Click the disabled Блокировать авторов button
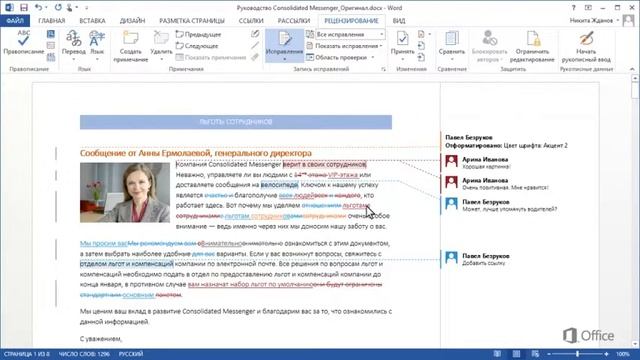Viewport: 640px width, 360px height. [489, 46]
